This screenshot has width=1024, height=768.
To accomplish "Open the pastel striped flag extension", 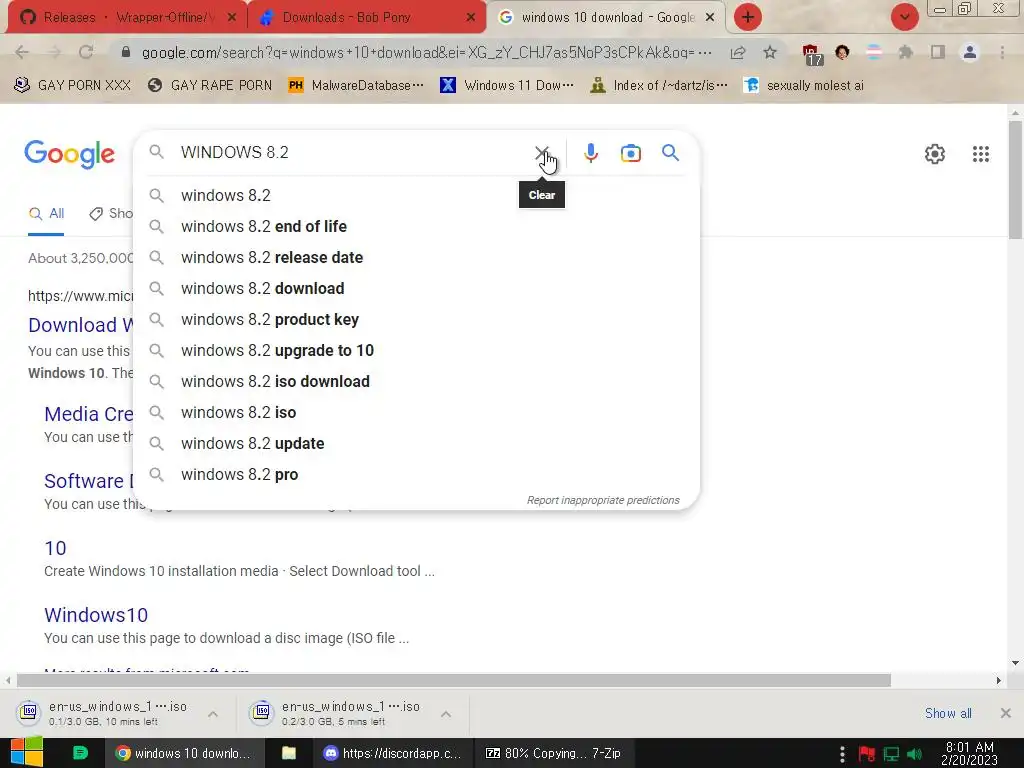I will (874, 52).
